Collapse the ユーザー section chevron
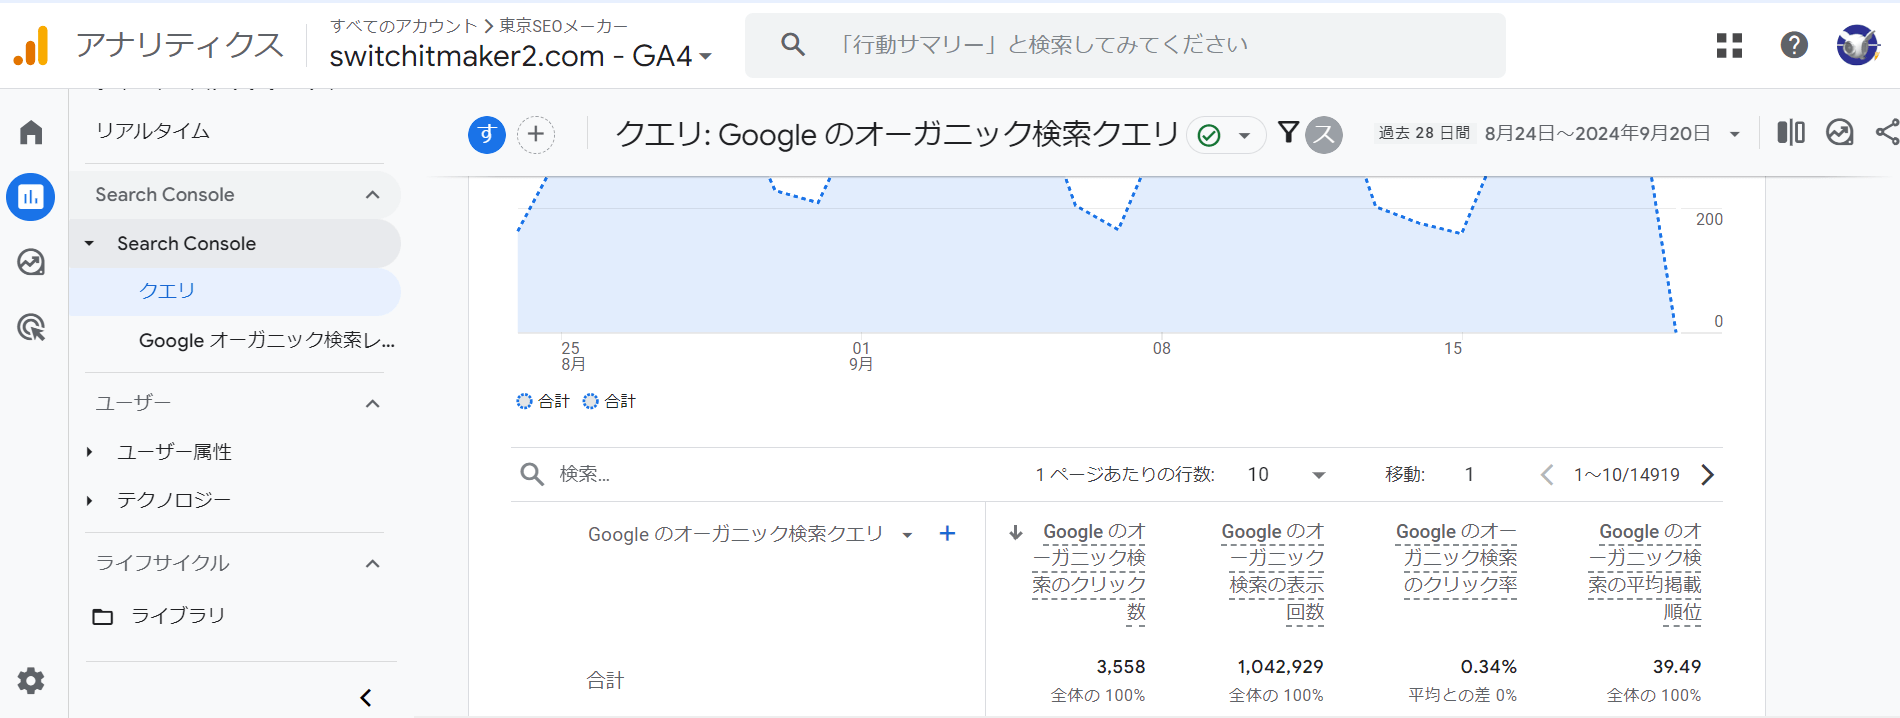This screenshot has width=1900, height=718. click(373, 404)
